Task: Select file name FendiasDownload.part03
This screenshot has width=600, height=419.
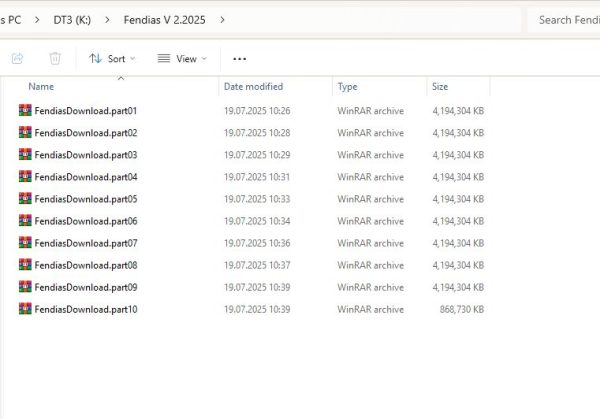Action: (x=86, y=155)
